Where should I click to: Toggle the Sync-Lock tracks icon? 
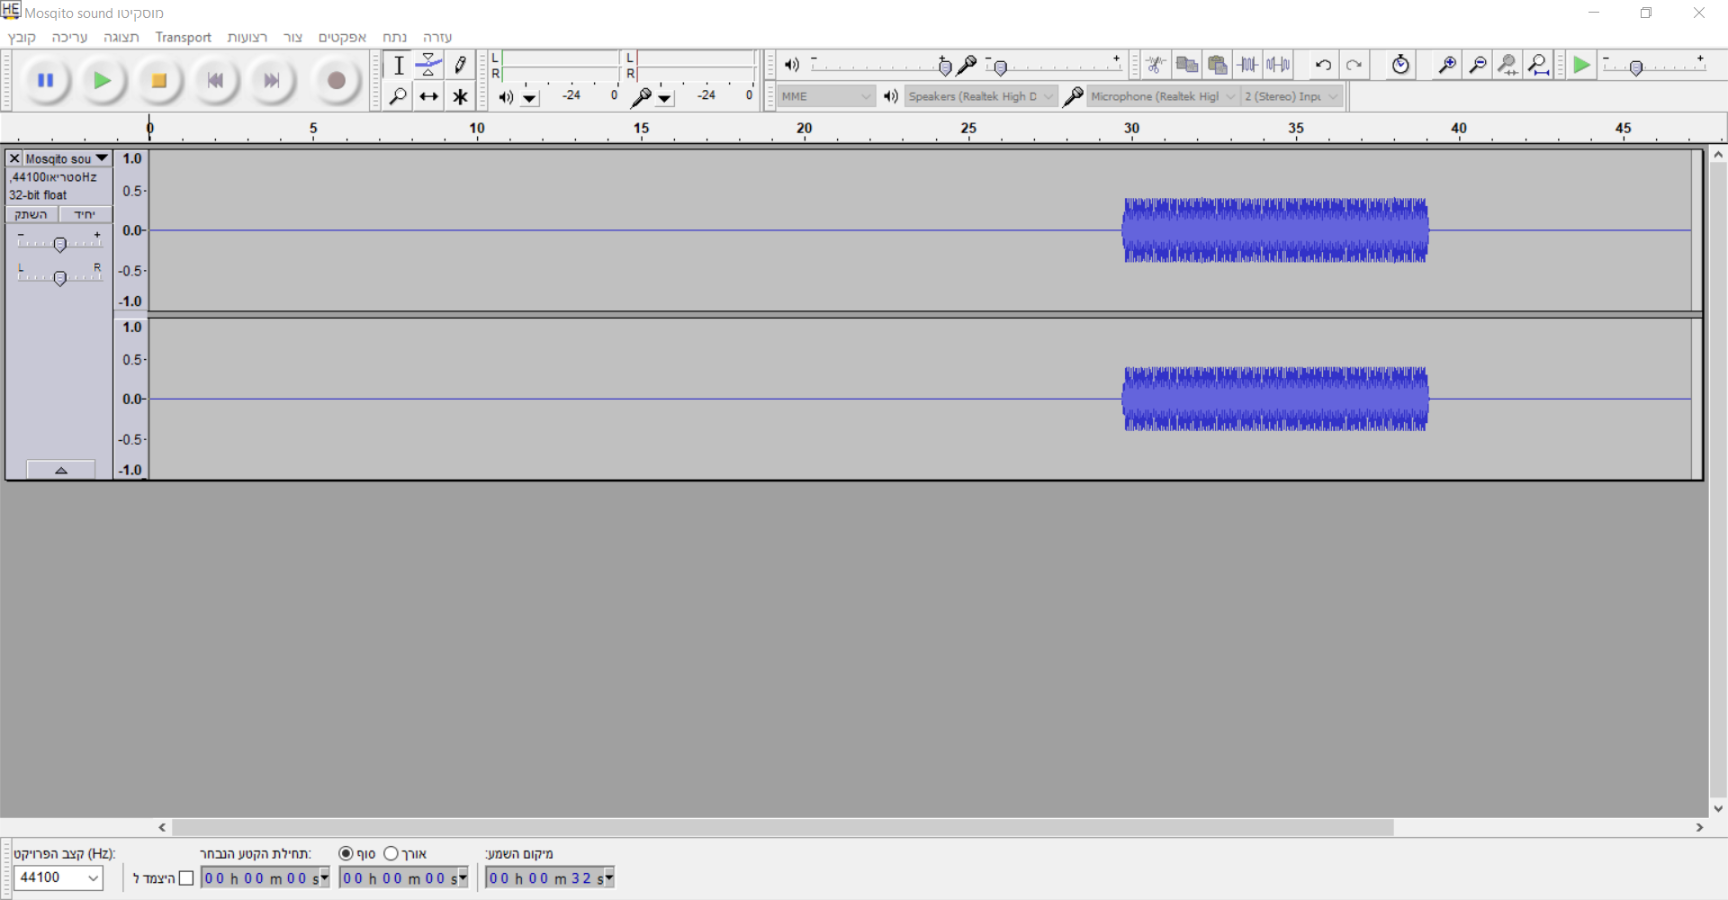(x=1400, y=65)
